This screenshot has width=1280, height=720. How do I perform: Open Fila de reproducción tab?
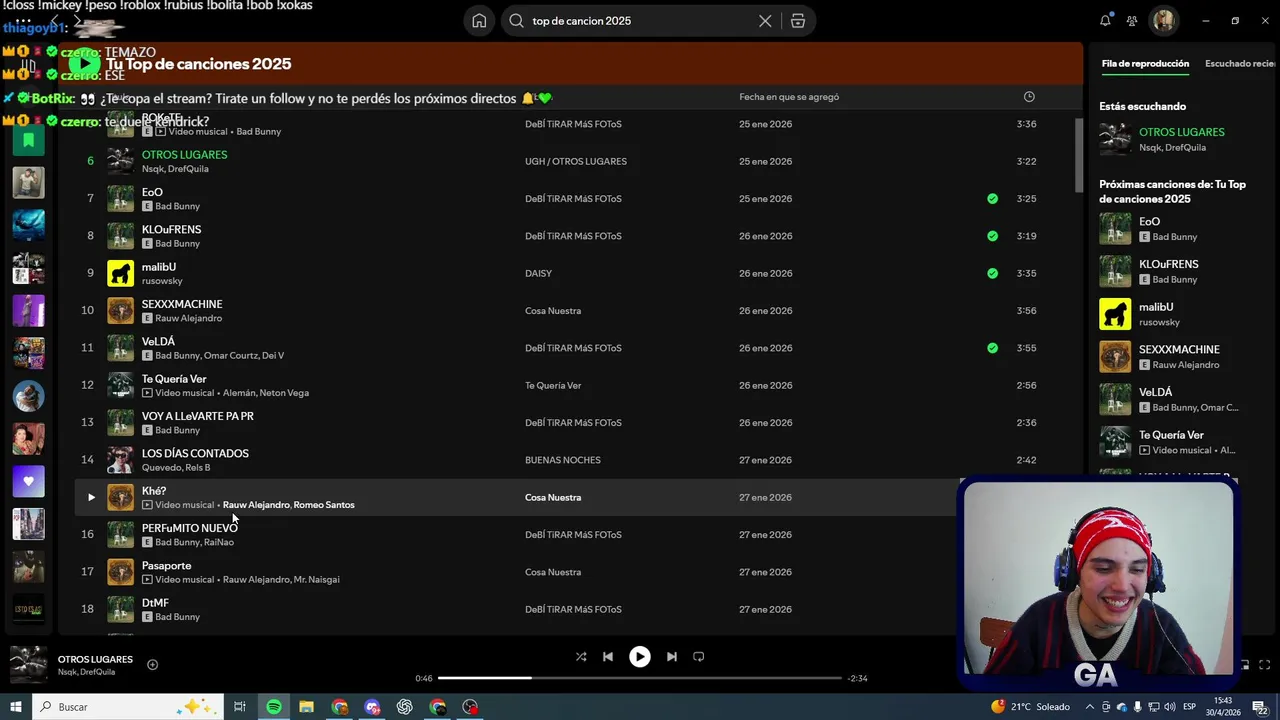point(1145,64)
